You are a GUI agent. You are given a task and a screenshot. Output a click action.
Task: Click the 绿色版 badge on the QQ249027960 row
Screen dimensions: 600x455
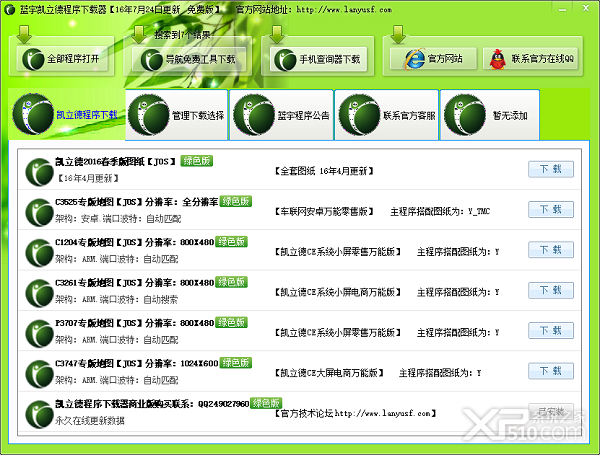(x=266, y=403)
